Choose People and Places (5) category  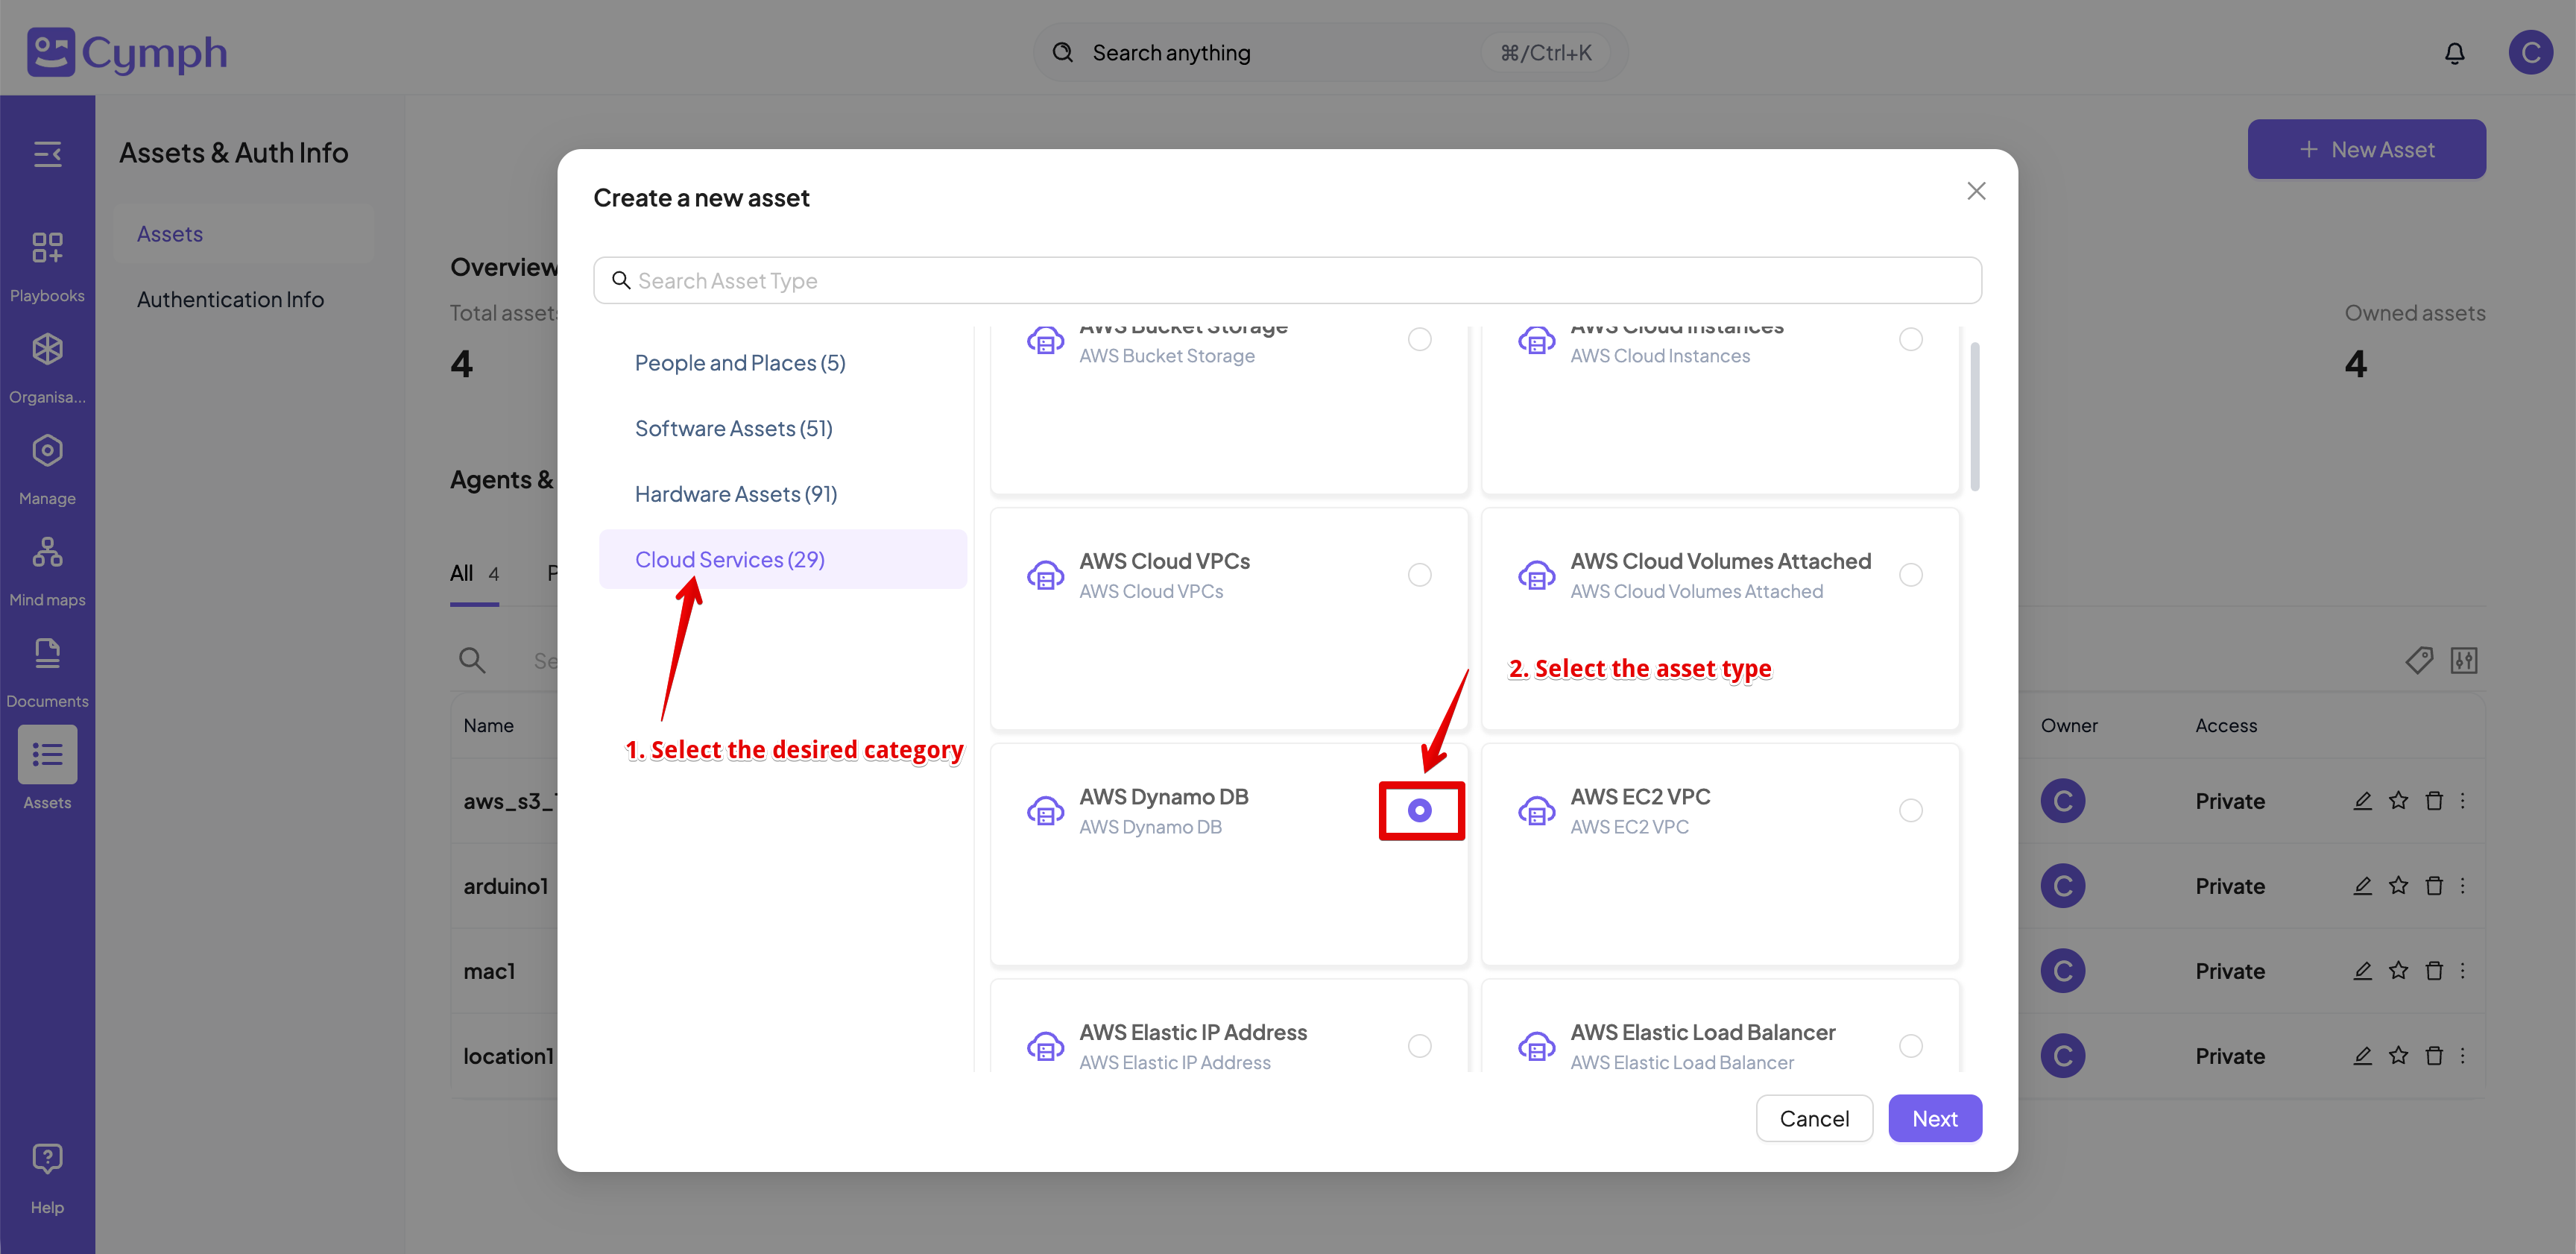pyautogui.click(x=740, y=363)
